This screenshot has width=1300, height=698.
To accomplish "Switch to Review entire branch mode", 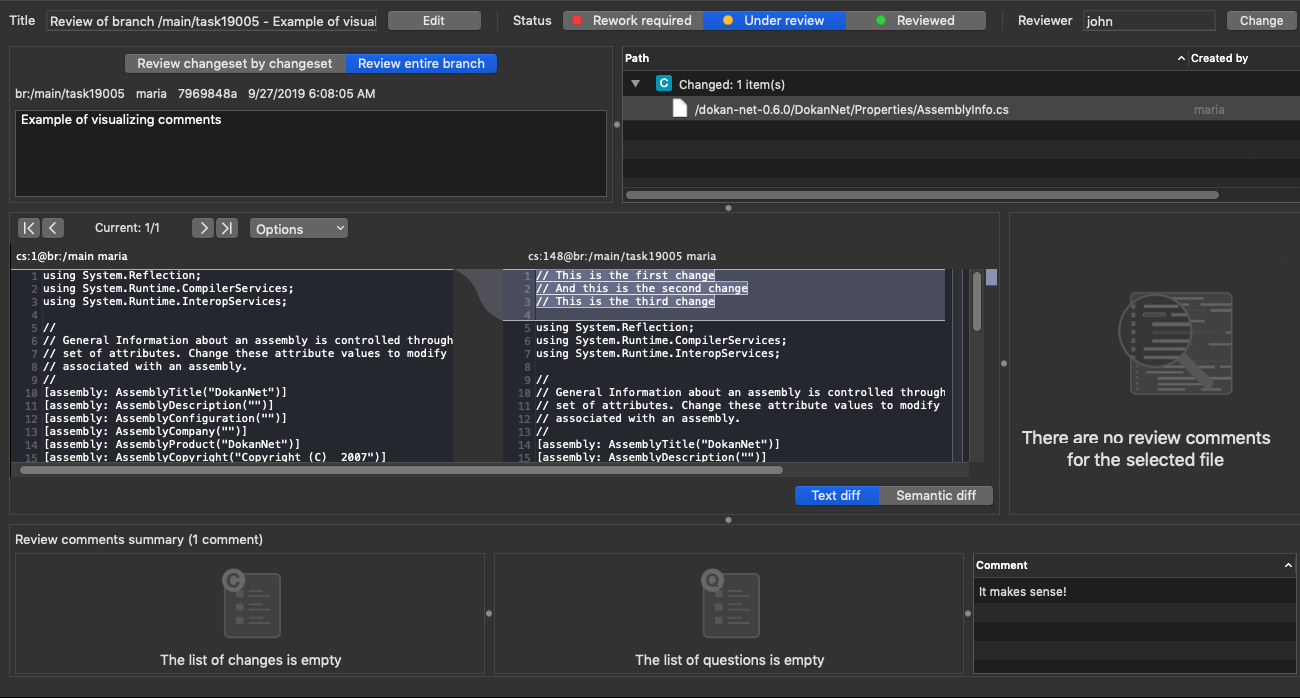I will coord(421,63).
